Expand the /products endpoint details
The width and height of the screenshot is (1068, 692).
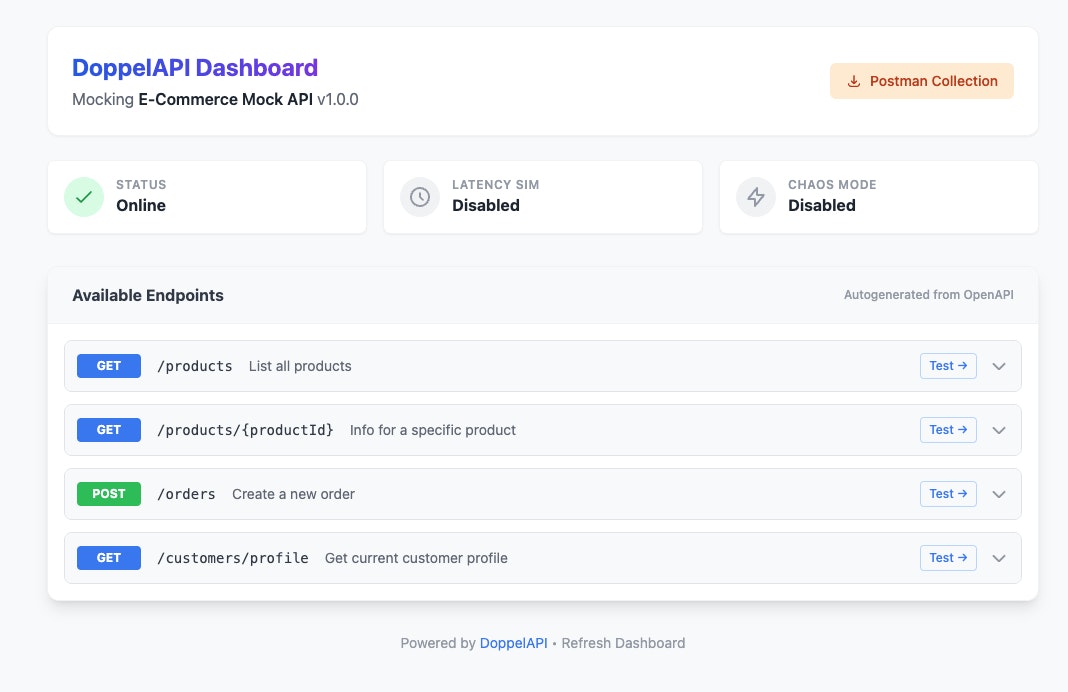[x=998, y=366]
